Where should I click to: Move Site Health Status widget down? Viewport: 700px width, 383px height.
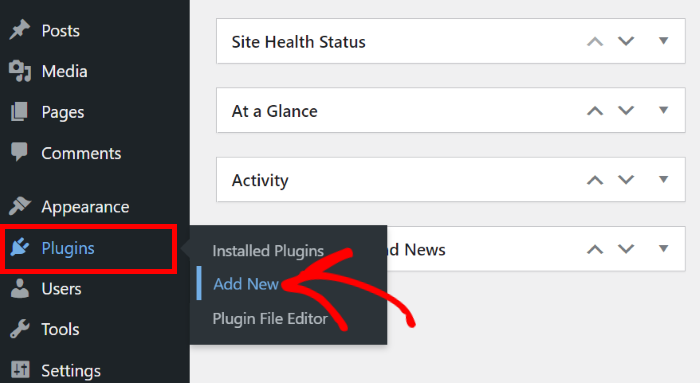(626, 42)
